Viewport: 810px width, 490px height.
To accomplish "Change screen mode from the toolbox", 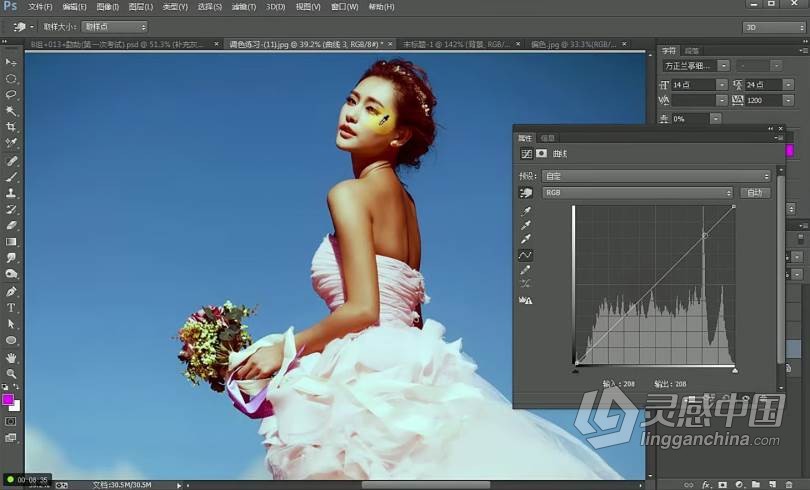I will pyautogui.click(x=11, y=438).
